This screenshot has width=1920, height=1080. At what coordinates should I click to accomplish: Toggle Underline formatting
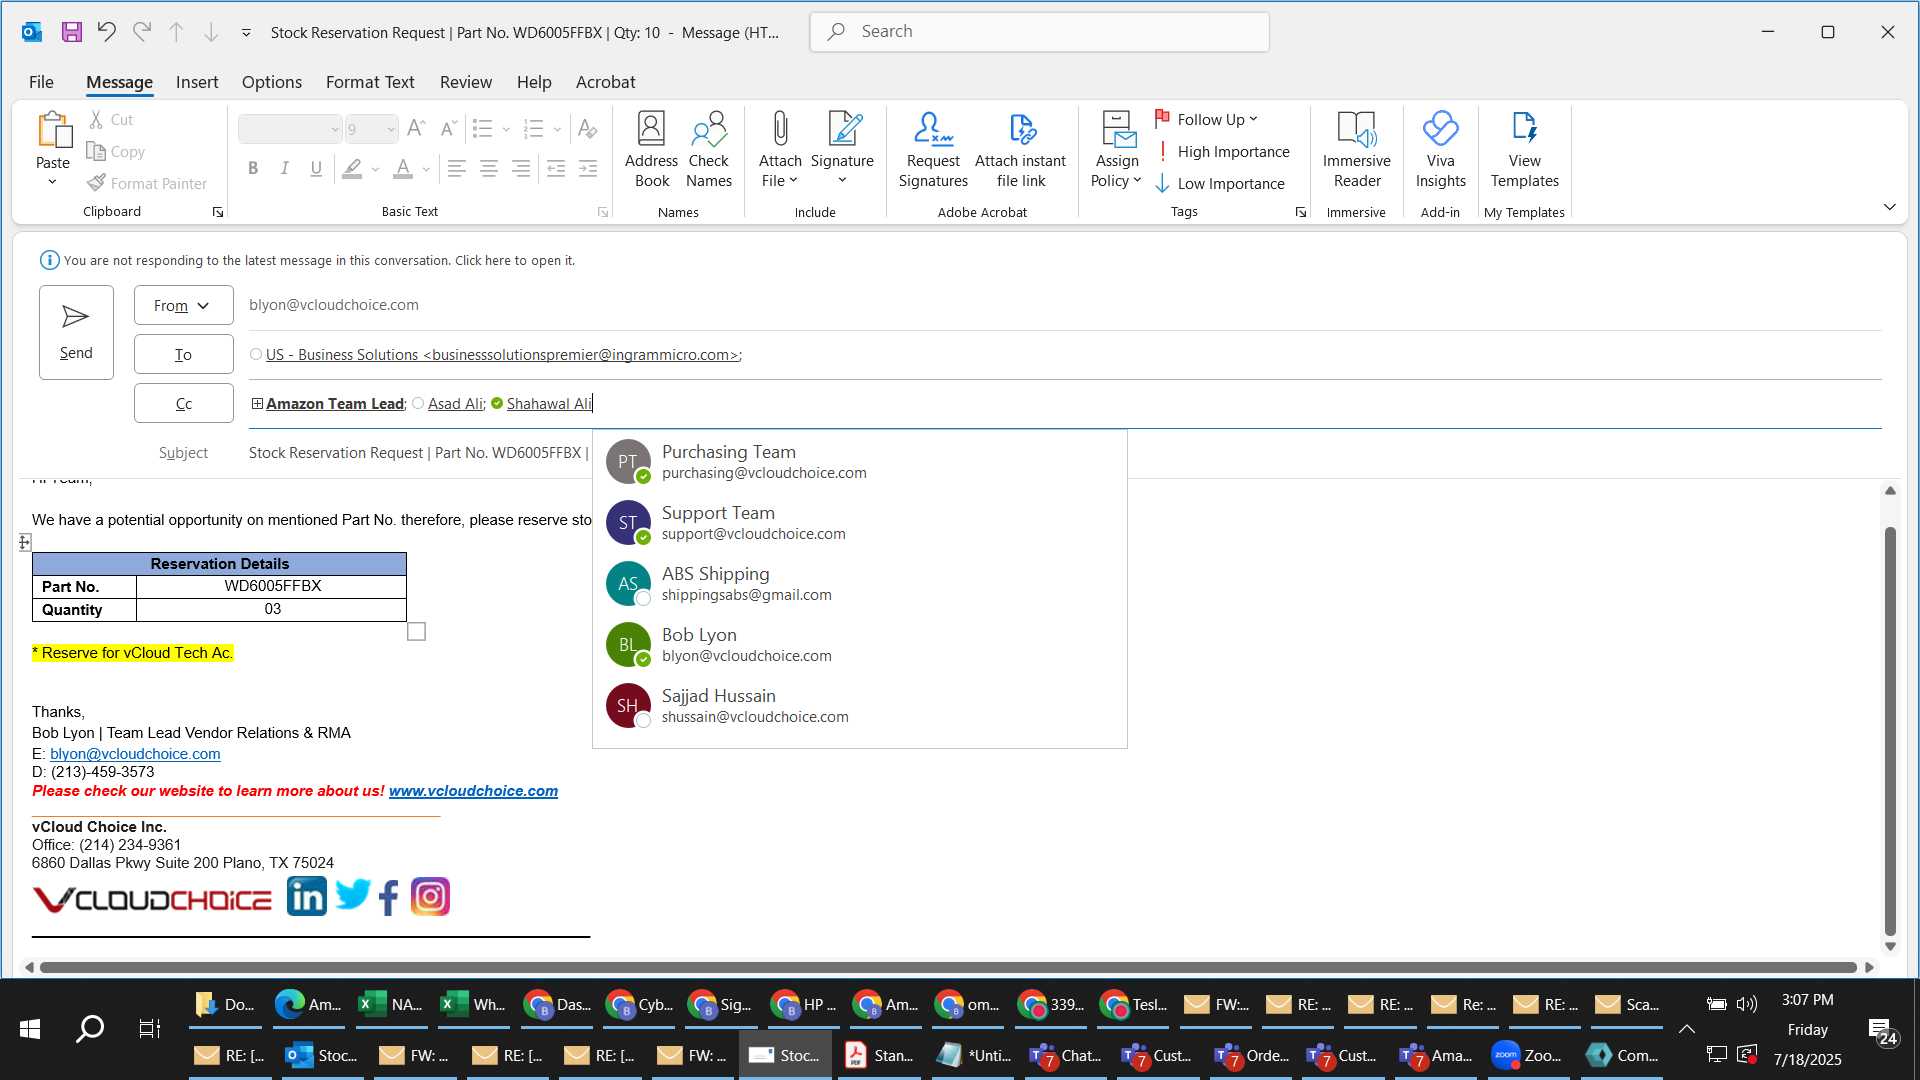tap(316, 168)
